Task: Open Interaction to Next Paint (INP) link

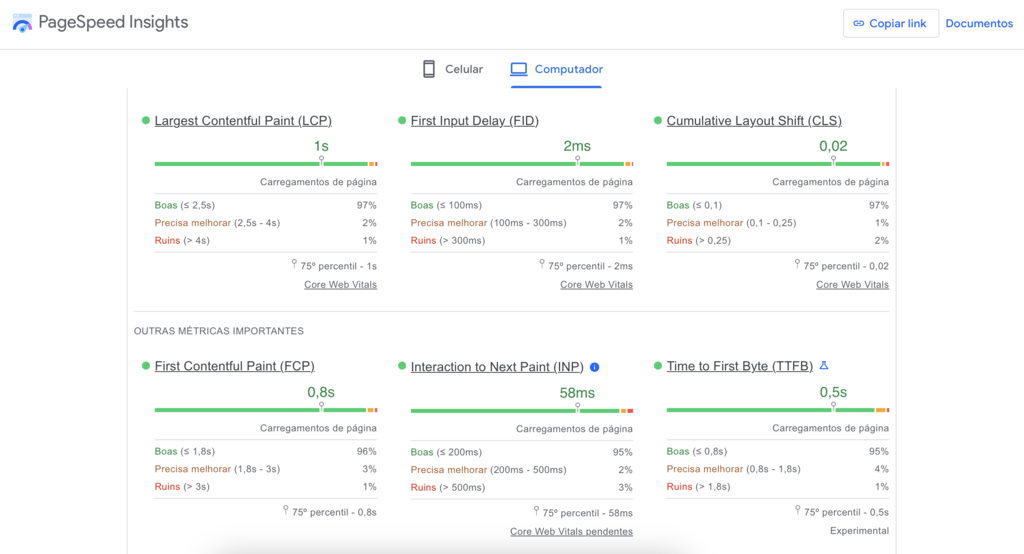Action: click(x=497, y=367)
